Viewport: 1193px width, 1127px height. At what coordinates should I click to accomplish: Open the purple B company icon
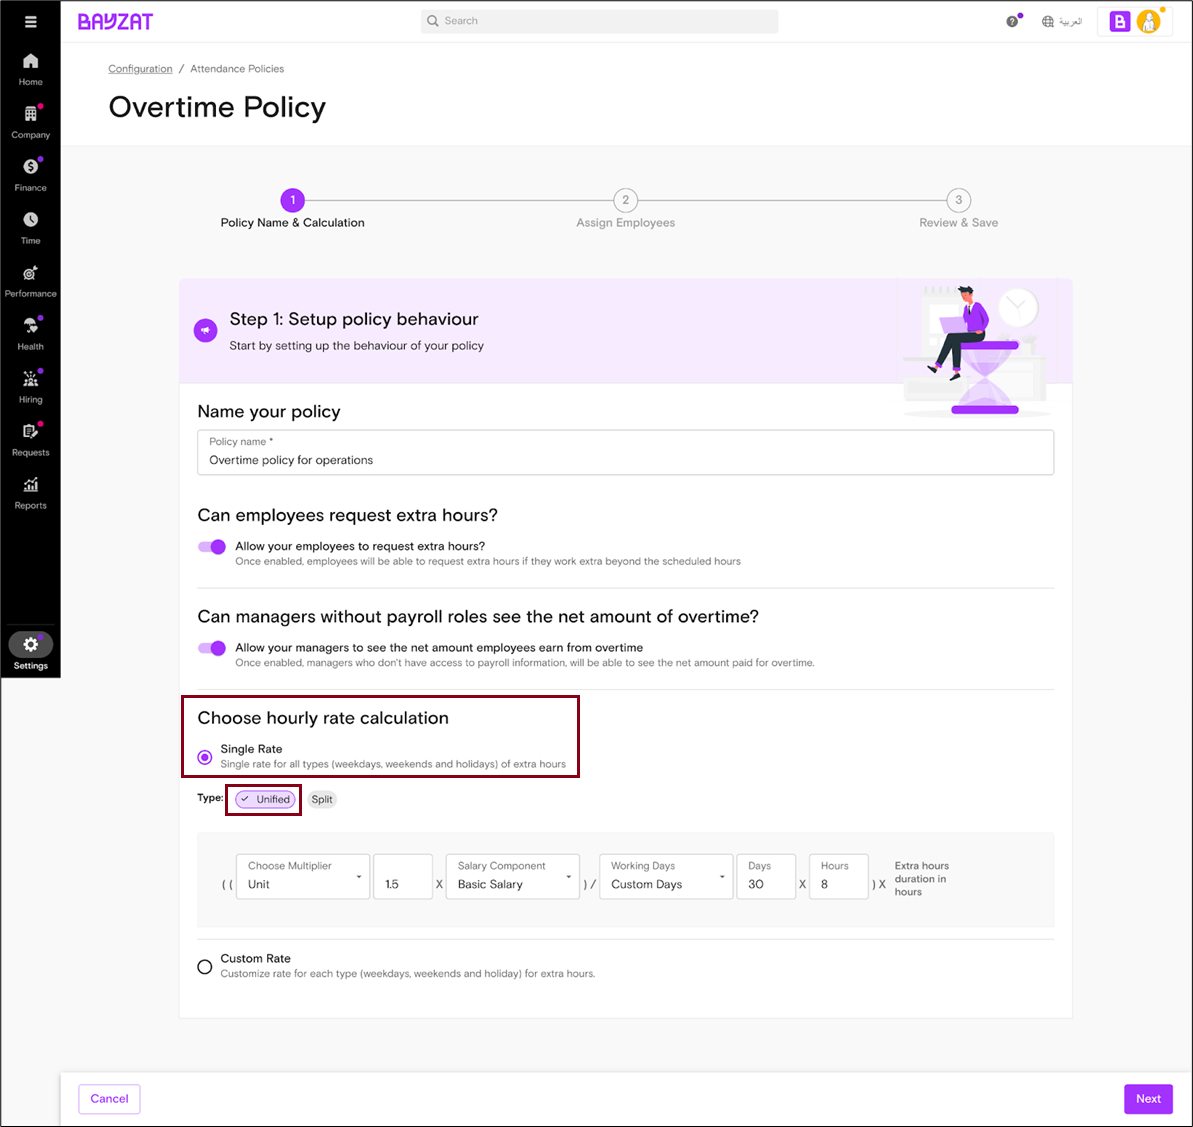click(x=1119, y=21)
